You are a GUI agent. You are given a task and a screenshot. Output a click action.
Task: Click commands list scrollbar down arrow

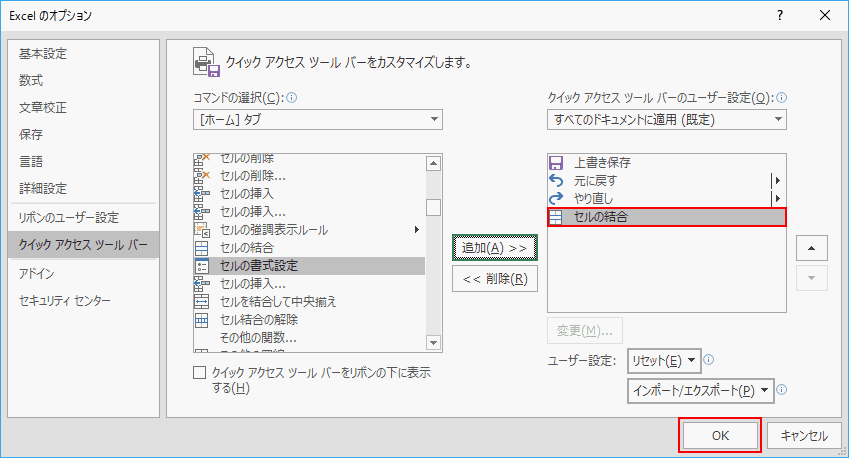click(433, 343)
